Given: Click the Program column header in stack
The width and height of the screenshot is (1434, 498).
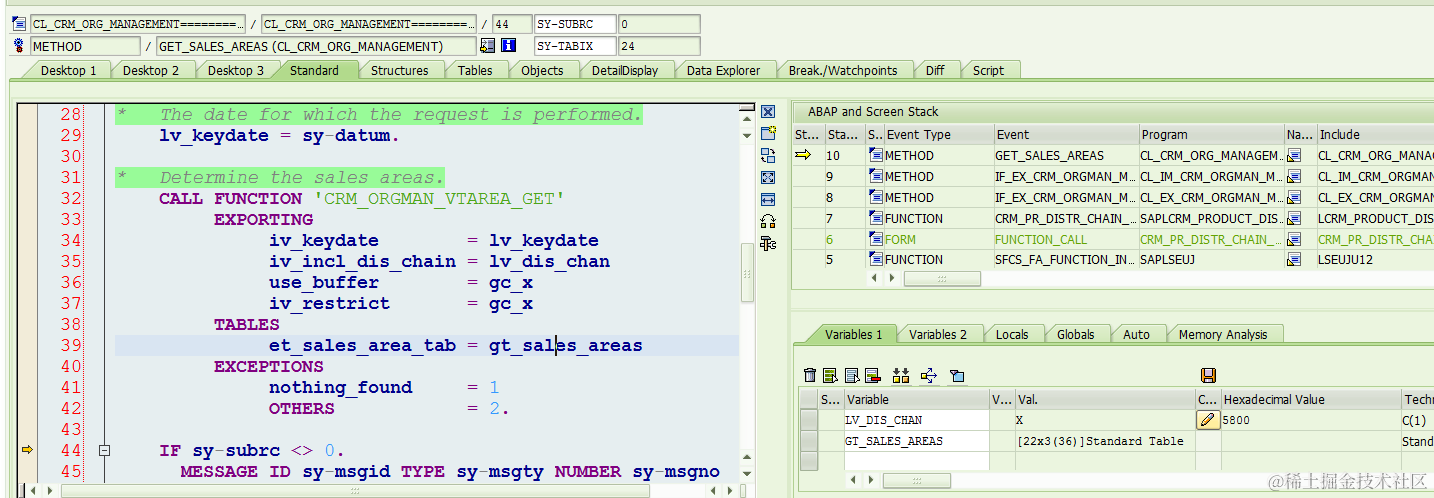Looking at the screenshot, I should coord(1211,134).
